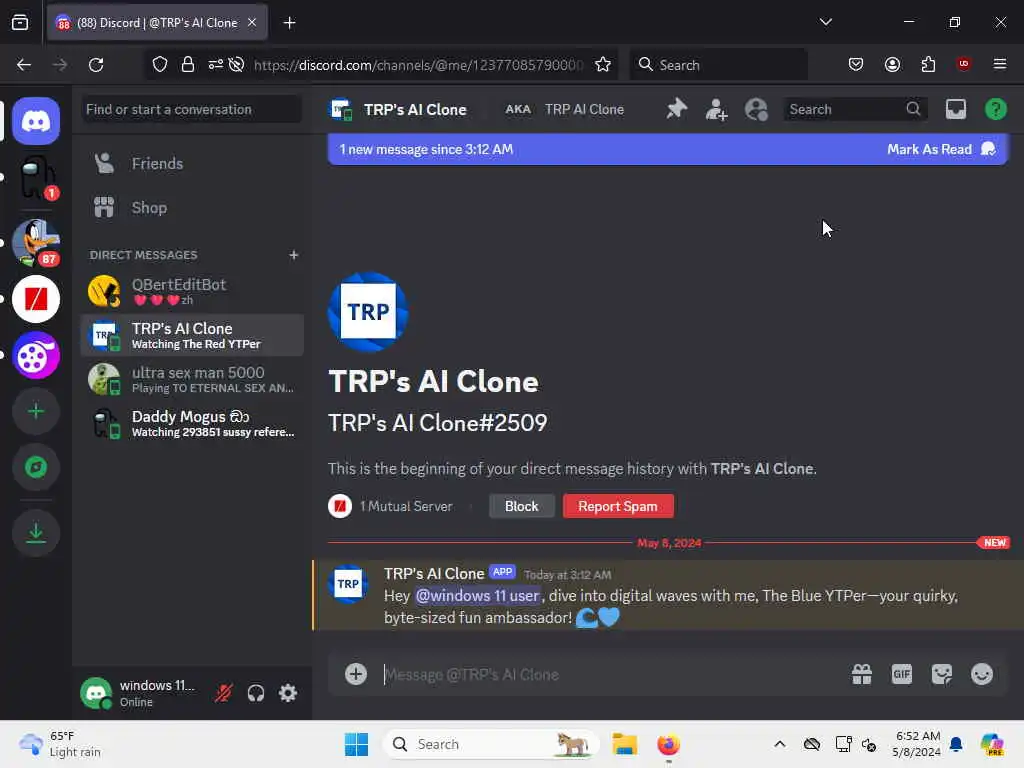Open Shop in the sidebar
Screen dimensions: 1024x768
[192, 208]
